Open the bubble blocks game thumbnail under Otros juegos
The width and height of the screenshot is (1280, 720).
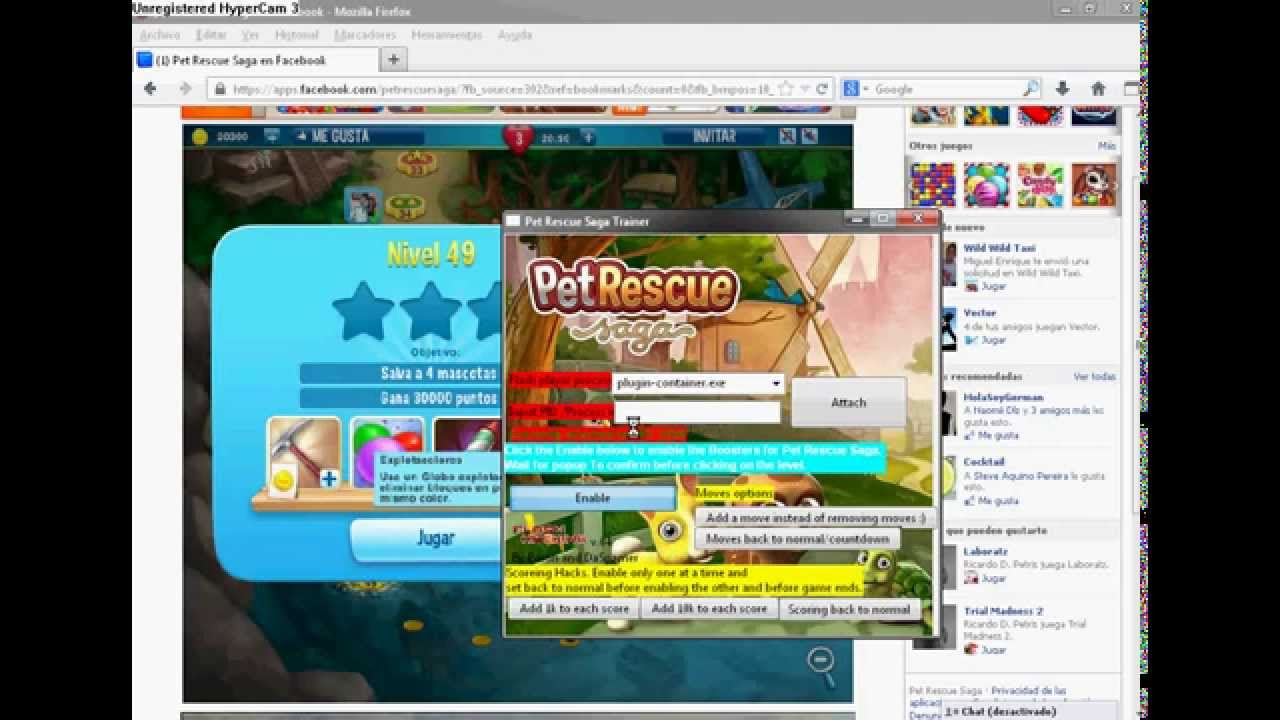coord(932,185)
